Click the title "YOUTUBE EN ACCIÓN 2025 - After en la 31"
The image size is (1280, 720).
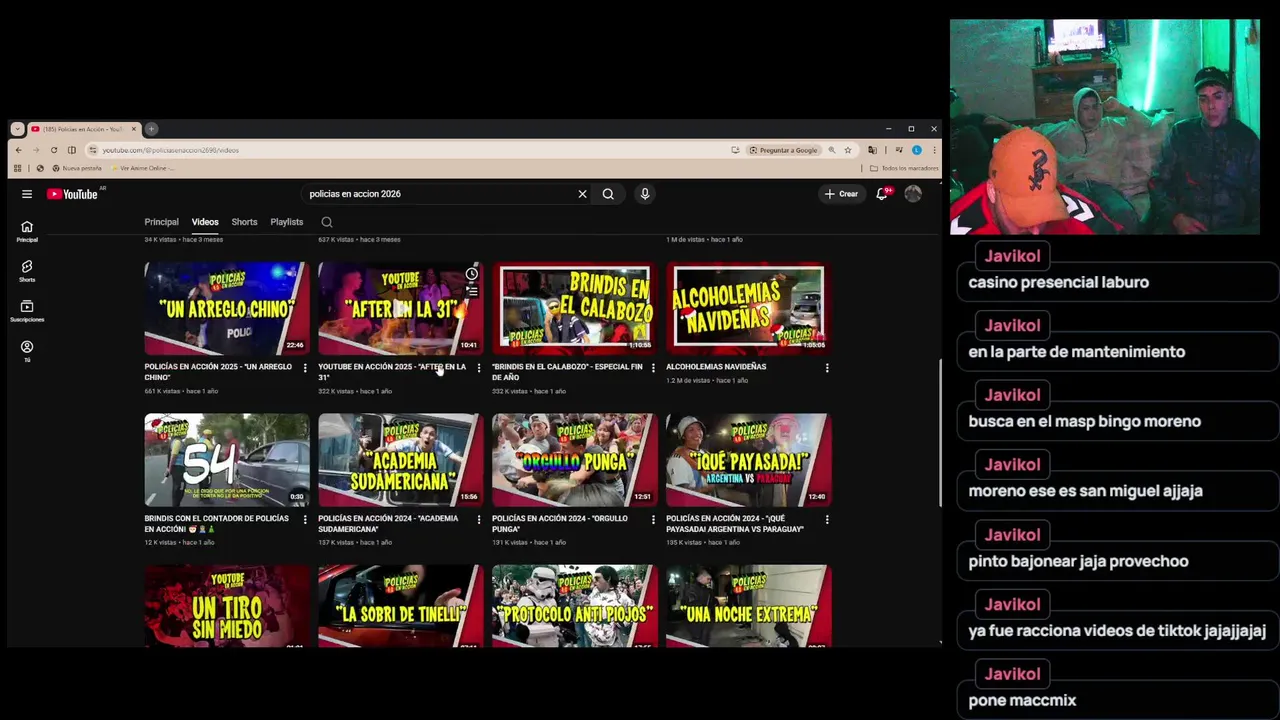point(392,372)
